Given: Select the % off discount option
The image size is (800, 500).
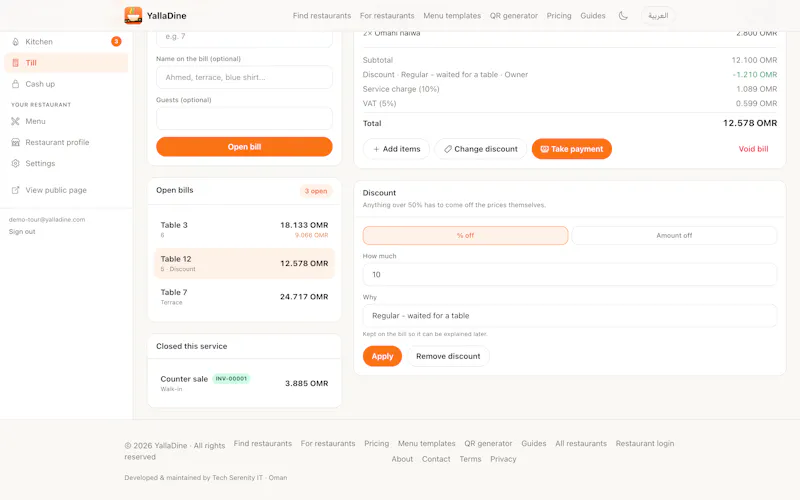Looking at the screenshot, I should [465, 235].
